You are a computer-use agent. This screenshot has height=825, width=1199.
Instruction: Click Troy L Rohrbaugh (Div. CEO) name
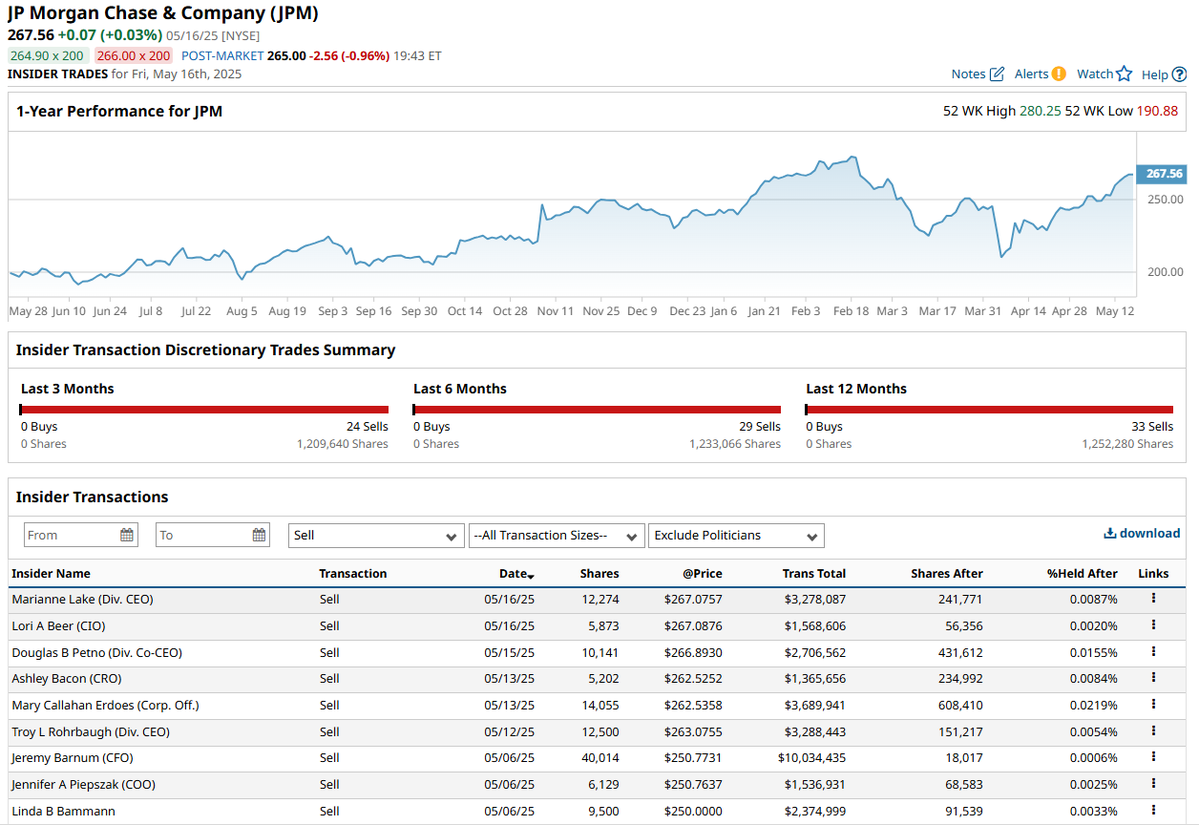click(x=91, y=732)
